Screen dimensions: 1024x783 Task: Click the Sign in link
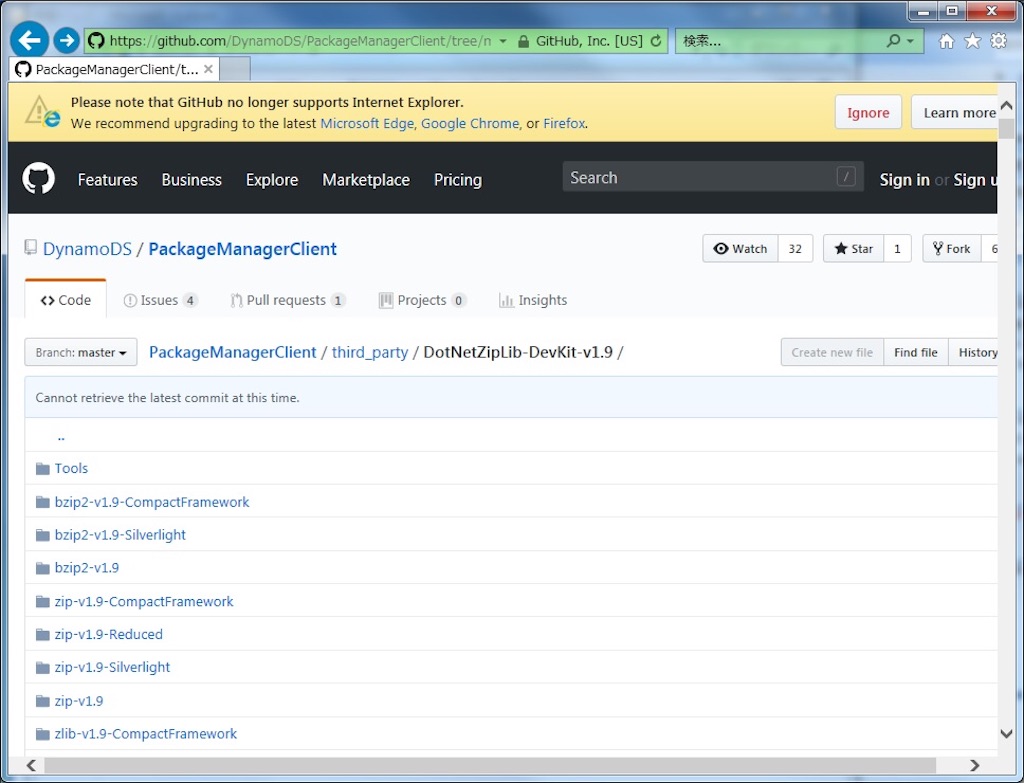coord(904,180)
